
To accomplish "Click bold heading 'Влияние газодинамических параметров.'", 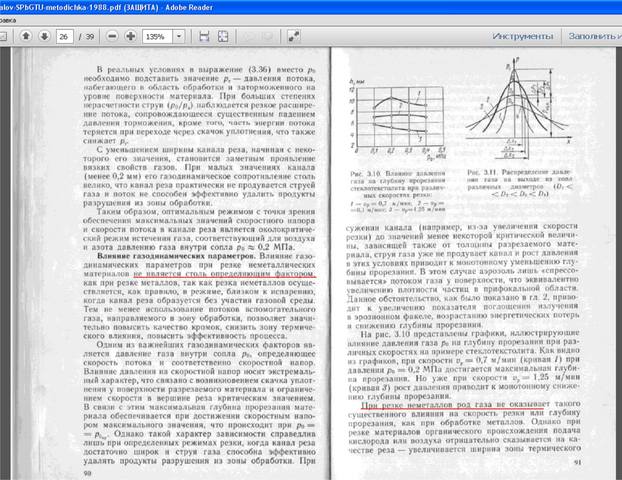I will [177, 256].
